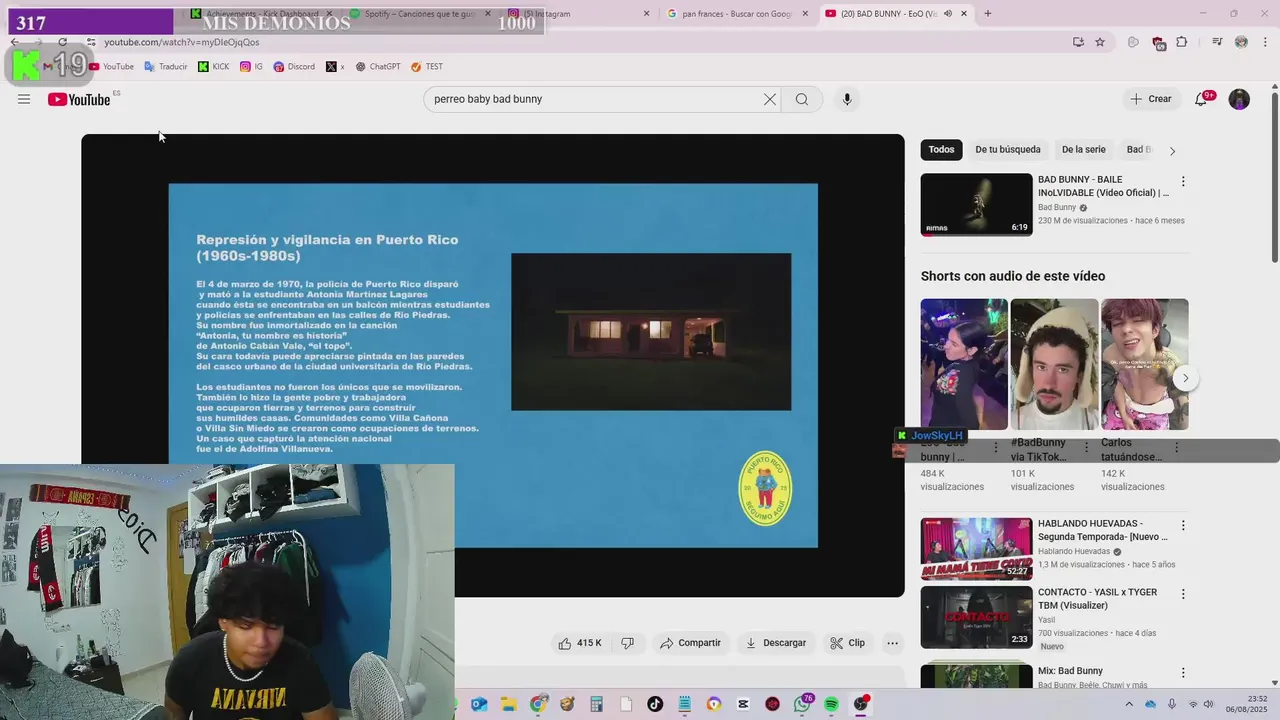Open the media control icon in toolbar
1280x720 pixels.
[x=1217, y=42]
